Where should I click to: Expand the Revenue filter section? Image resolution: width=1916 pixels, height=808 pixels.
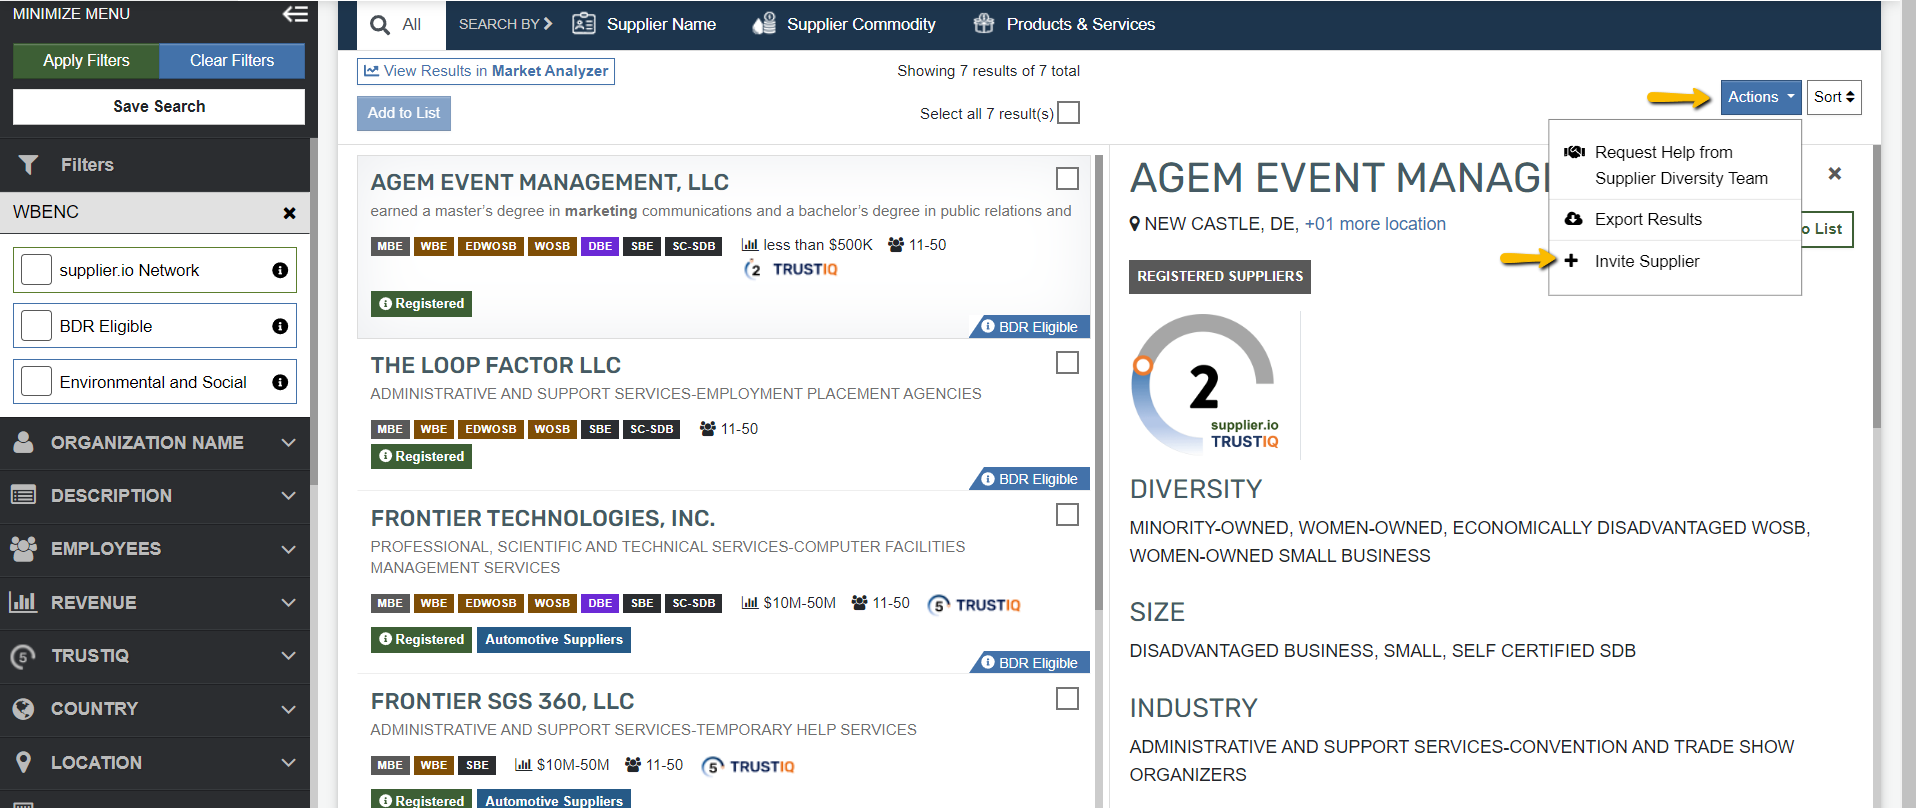click(155, 603)
